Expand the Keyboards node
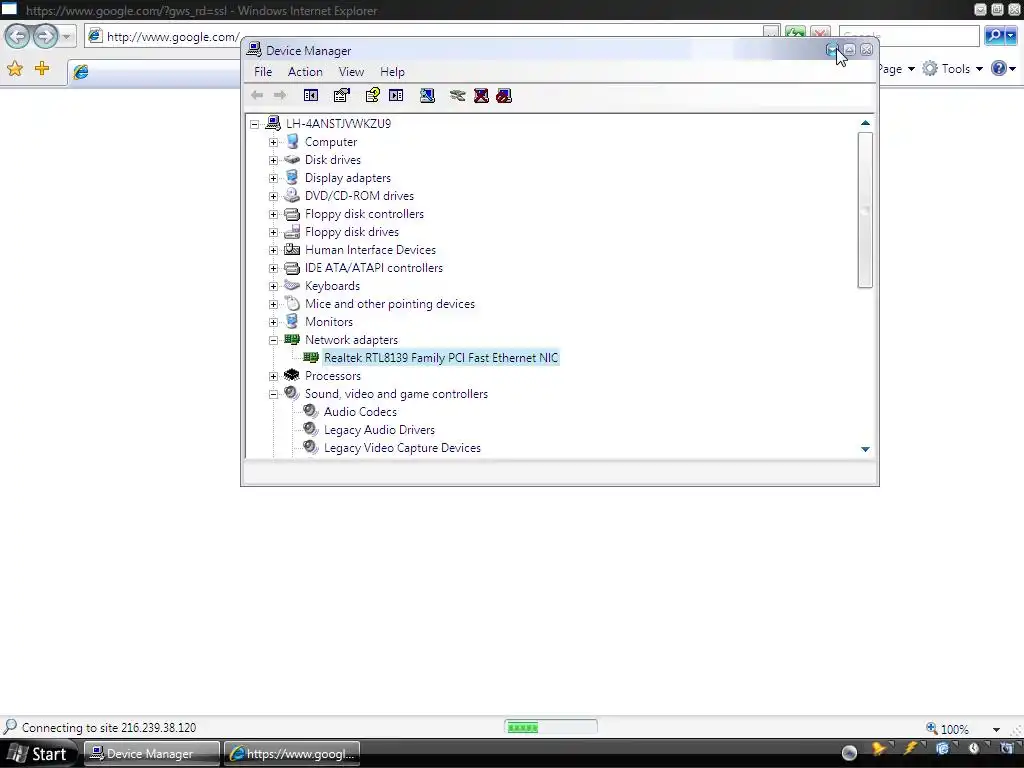 coord(274,286)
